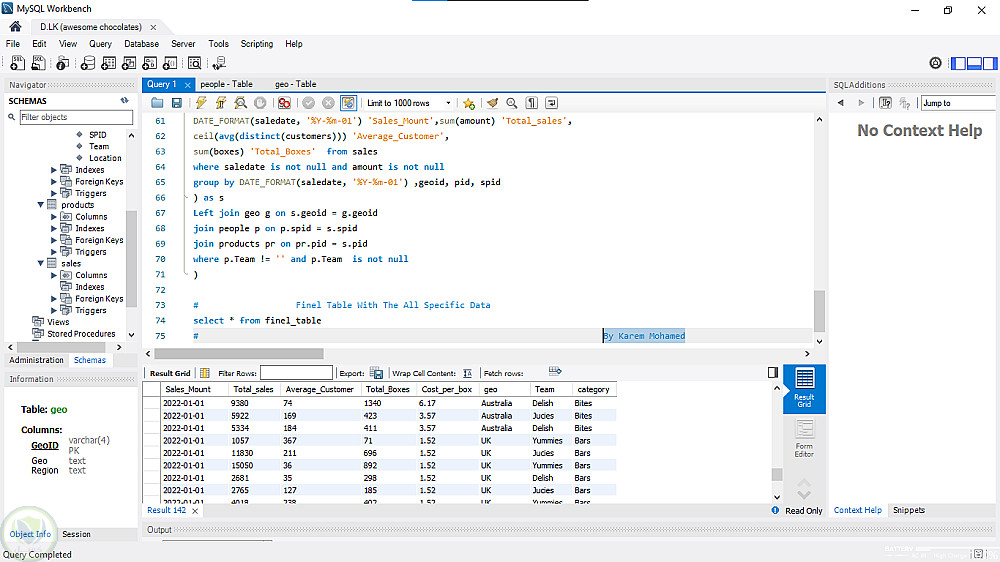Execute the SQL script with lightning icon
Image resolution: width=1000 pixels, height=562 pixels.
[201, 103]
